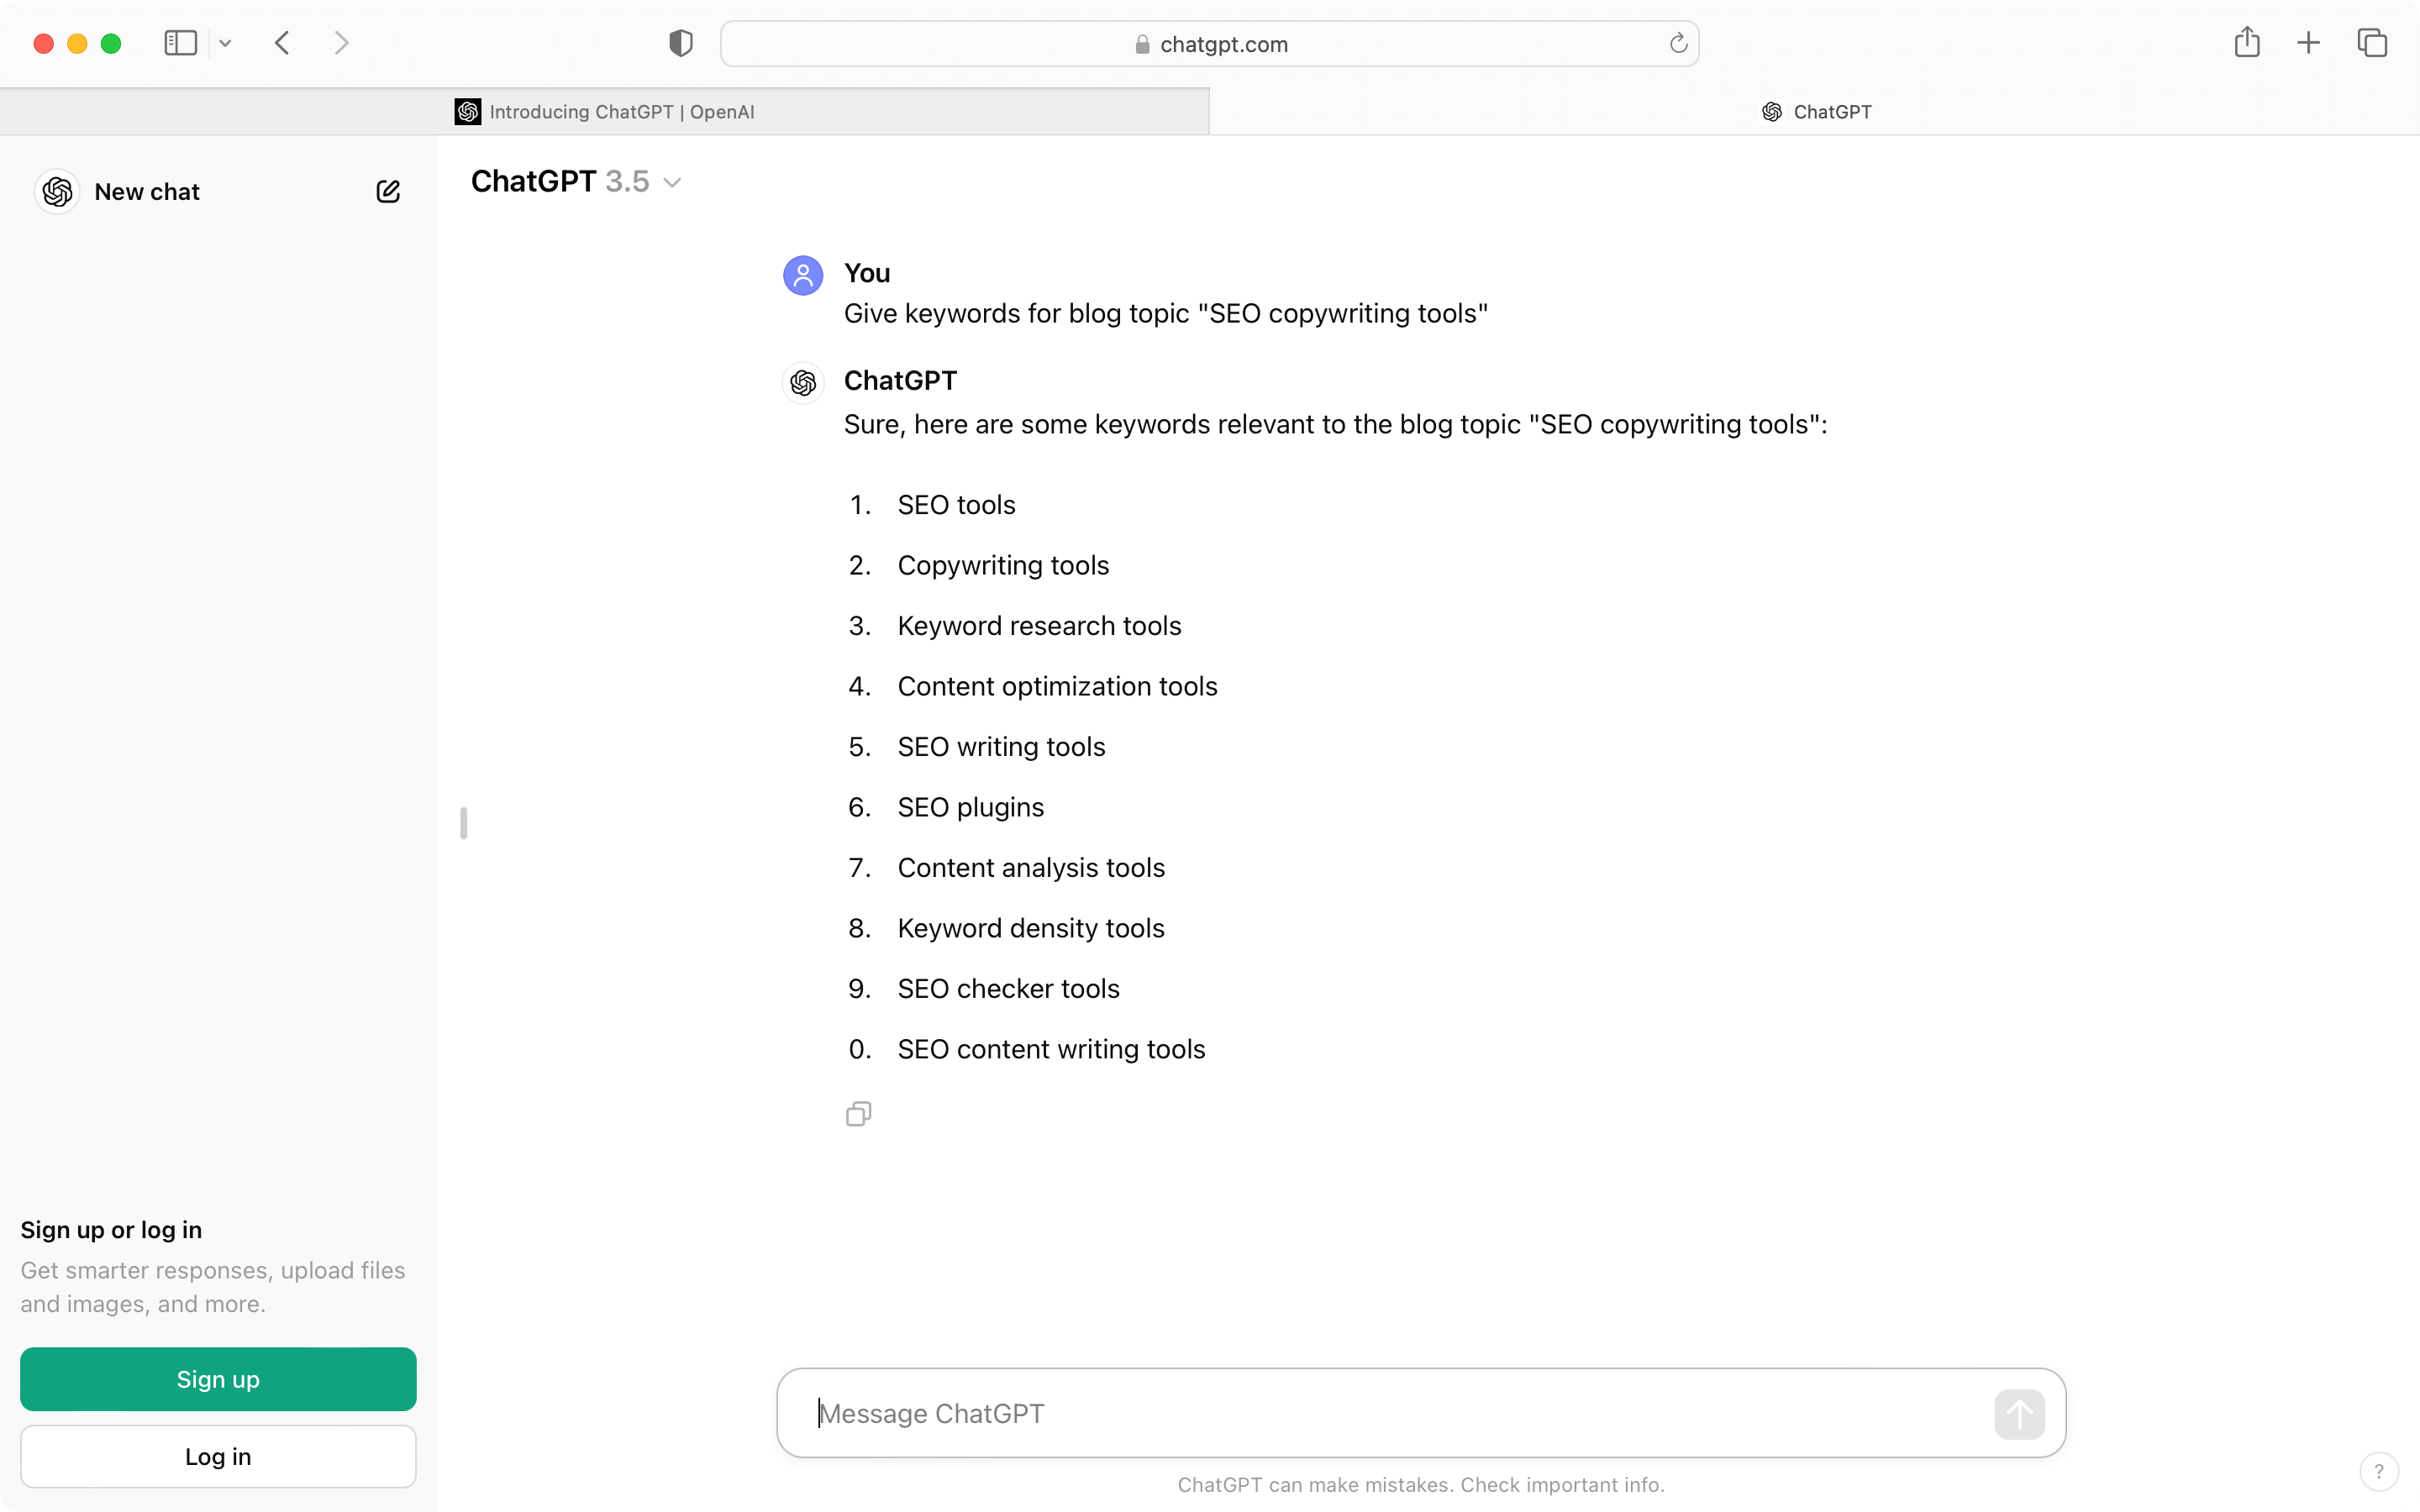The image size is (2420, 1512).
Task: Click the "ChatGPT can make mistakes" notice
Action: point(1421,1485)
